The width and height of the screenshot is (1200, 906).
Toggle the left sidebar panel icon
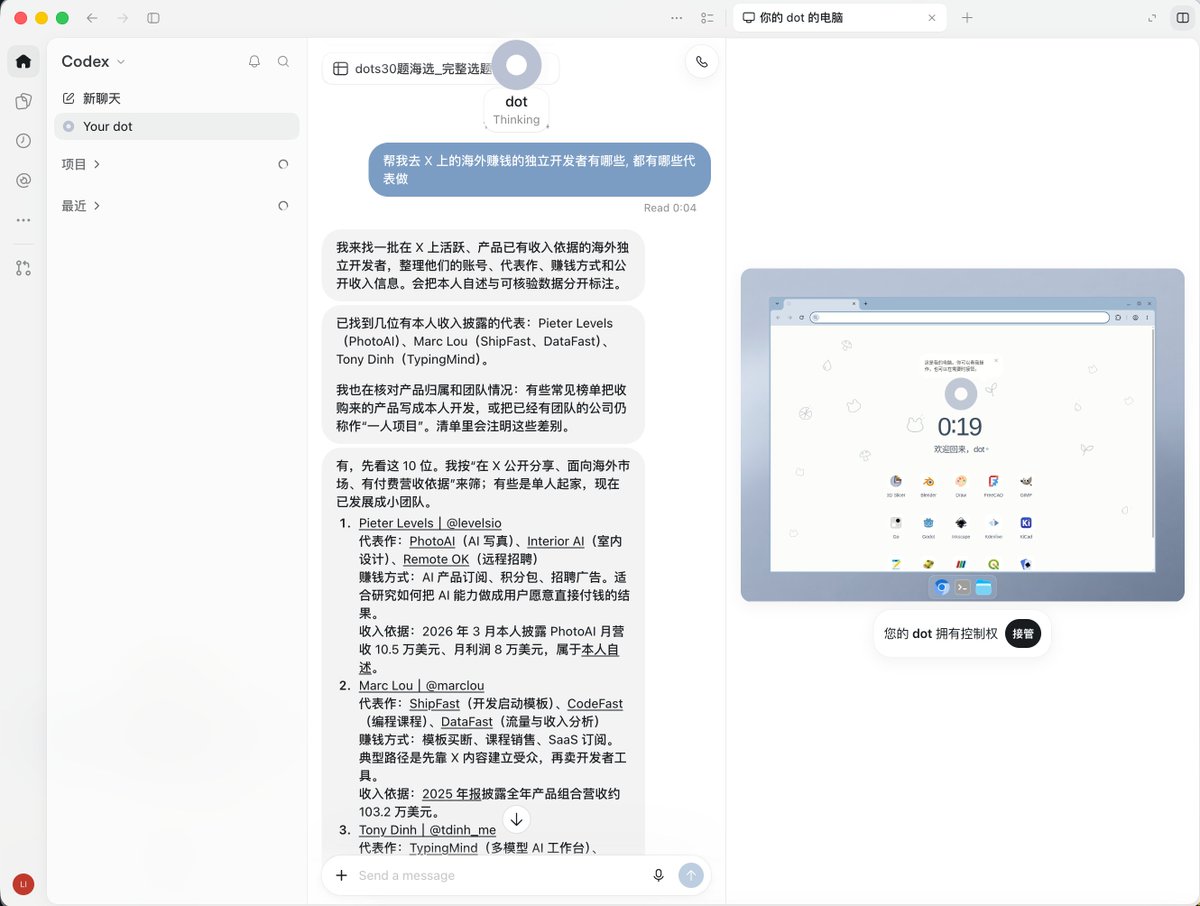click(153, 18)
